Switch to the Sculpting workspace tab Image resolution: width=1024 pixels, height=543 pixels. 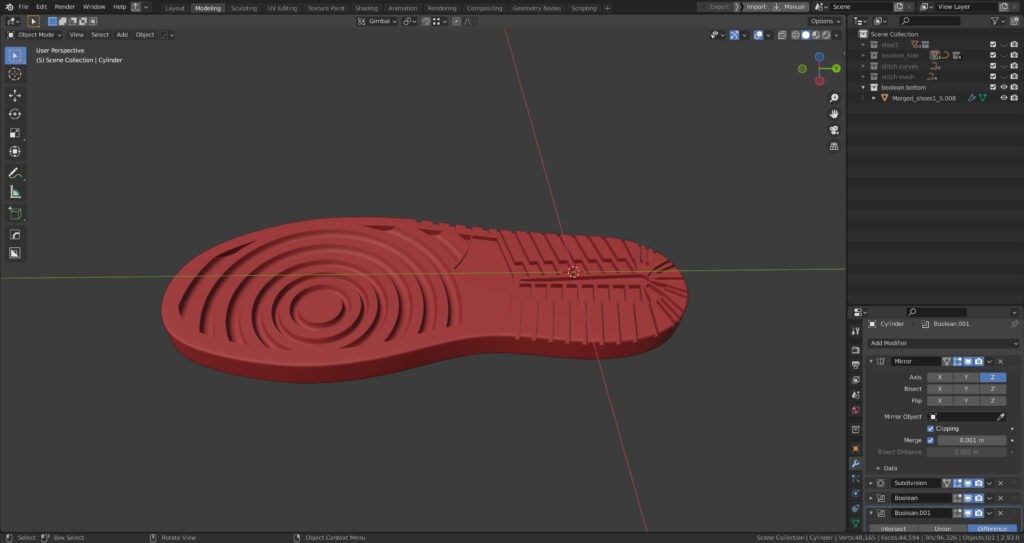(x=244, y=8)
